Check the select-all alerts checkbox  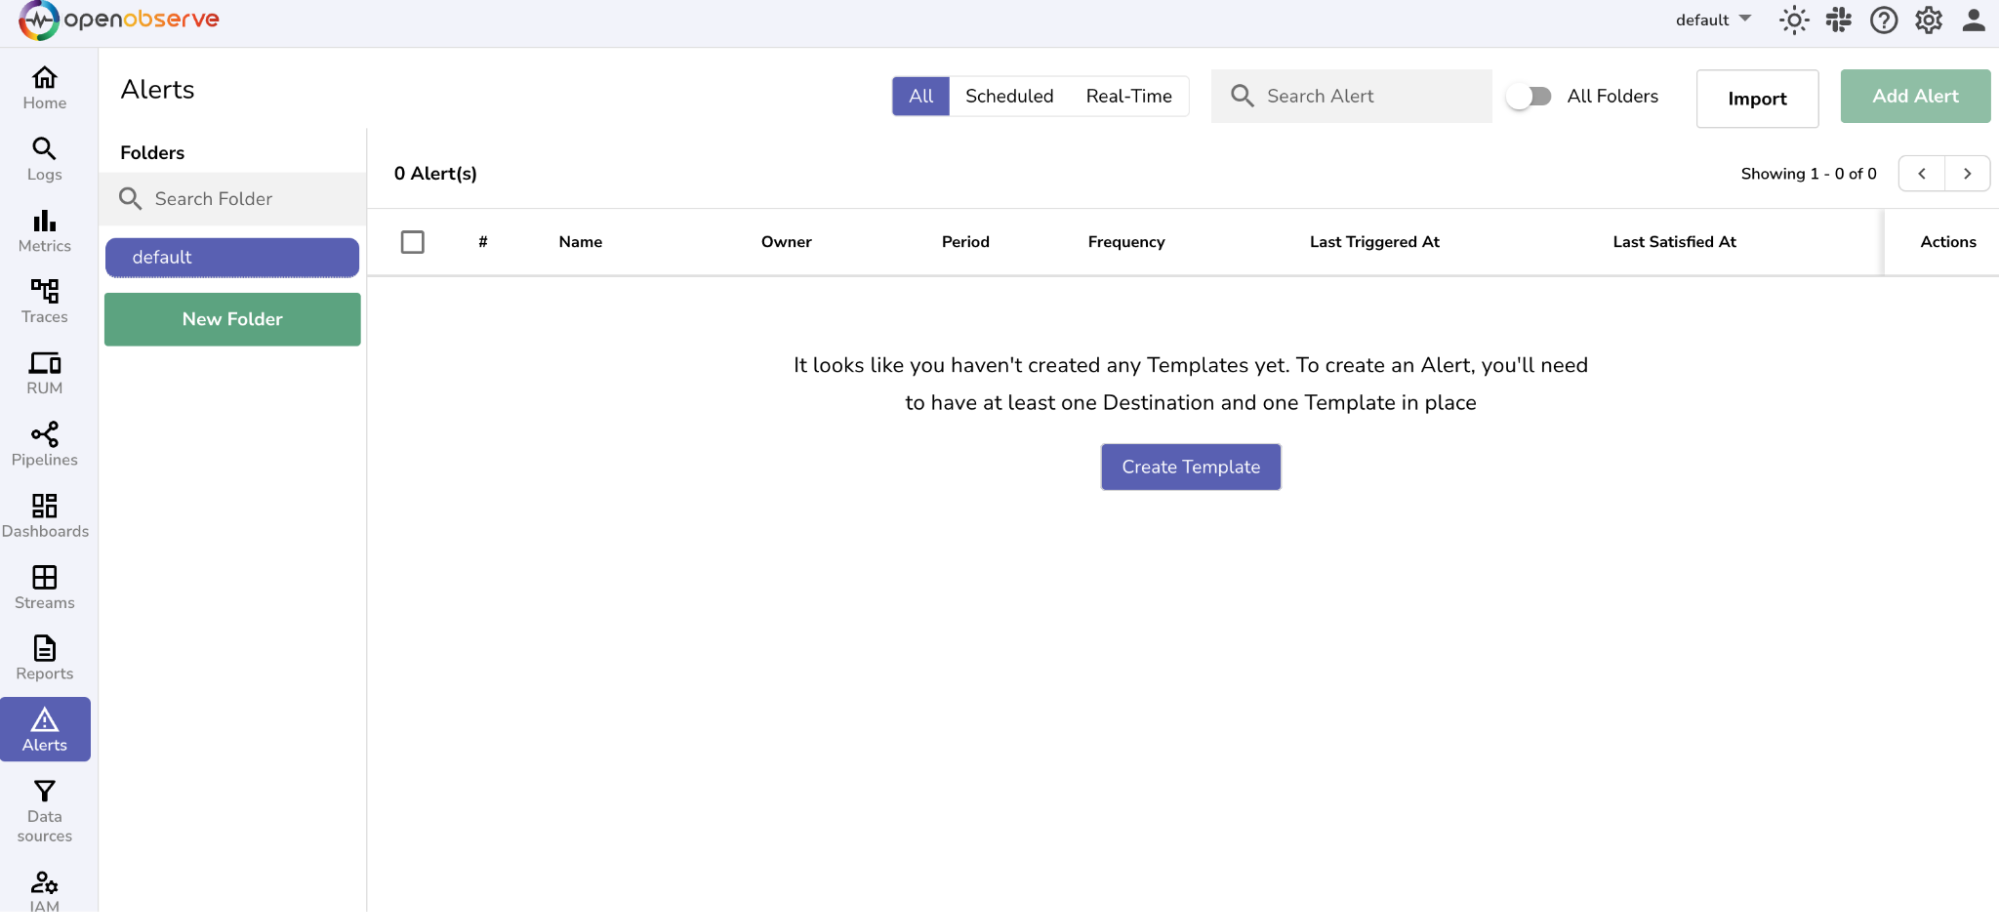pyautogui.click(x=412, y=242)
